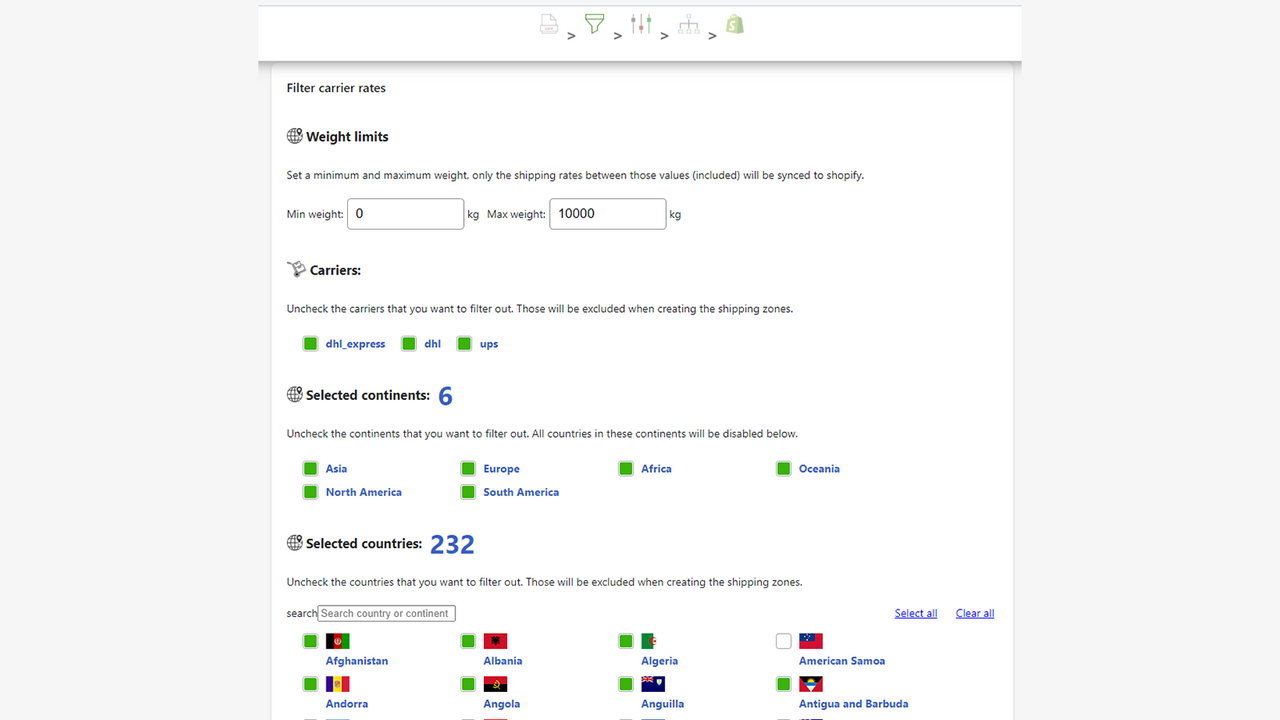This screenshot has height=720, width=1280.
Task: Click the ups label text
Action: [489, 344]
